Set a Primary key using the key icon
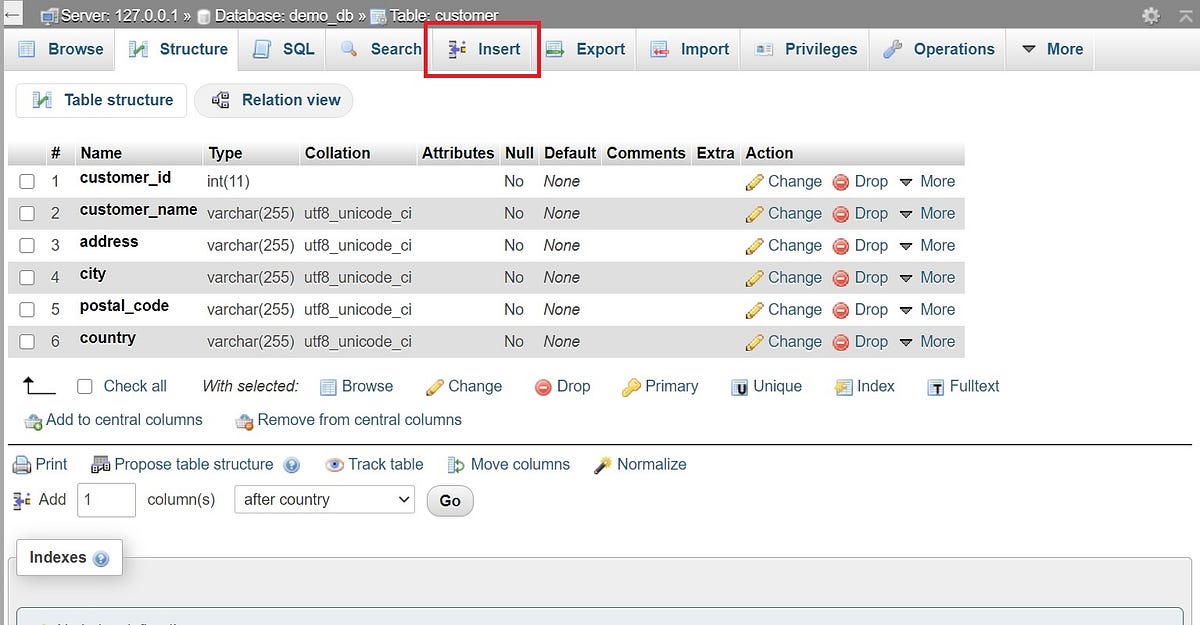 pyautogui.click(x=631, y=386)
